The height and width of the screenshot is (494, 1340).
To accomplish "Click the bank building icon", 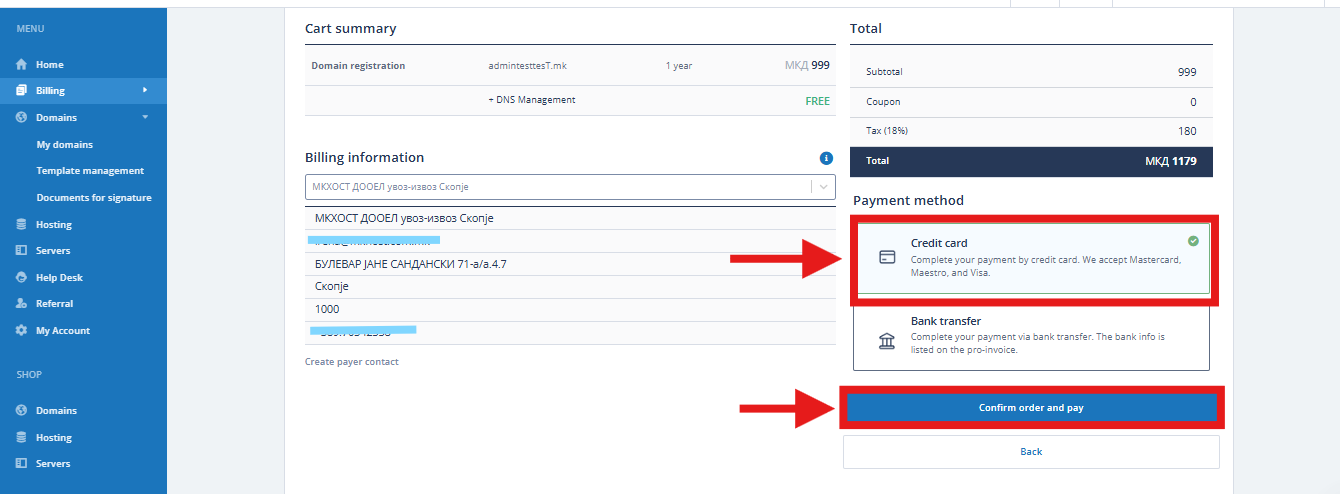I will (x=886, y=342).
